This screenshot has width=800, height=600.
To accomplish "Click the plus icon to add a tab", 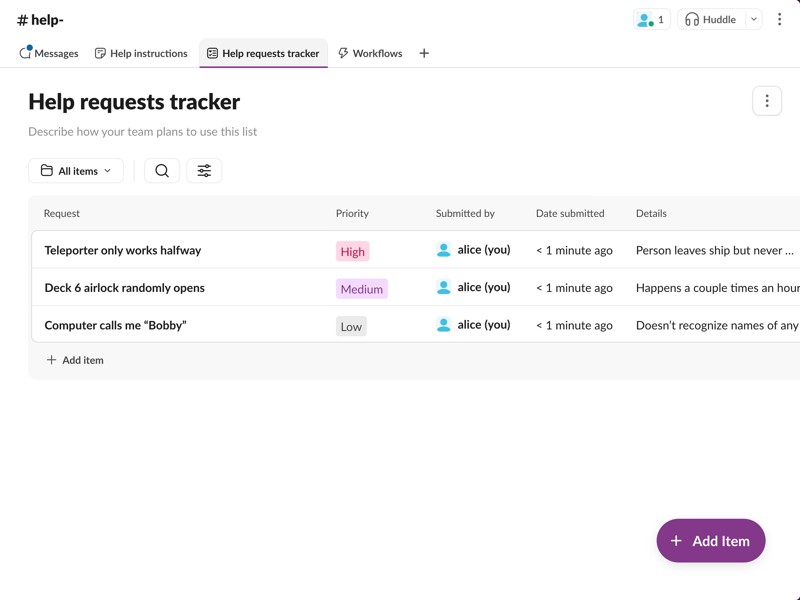I will [424, 53].
